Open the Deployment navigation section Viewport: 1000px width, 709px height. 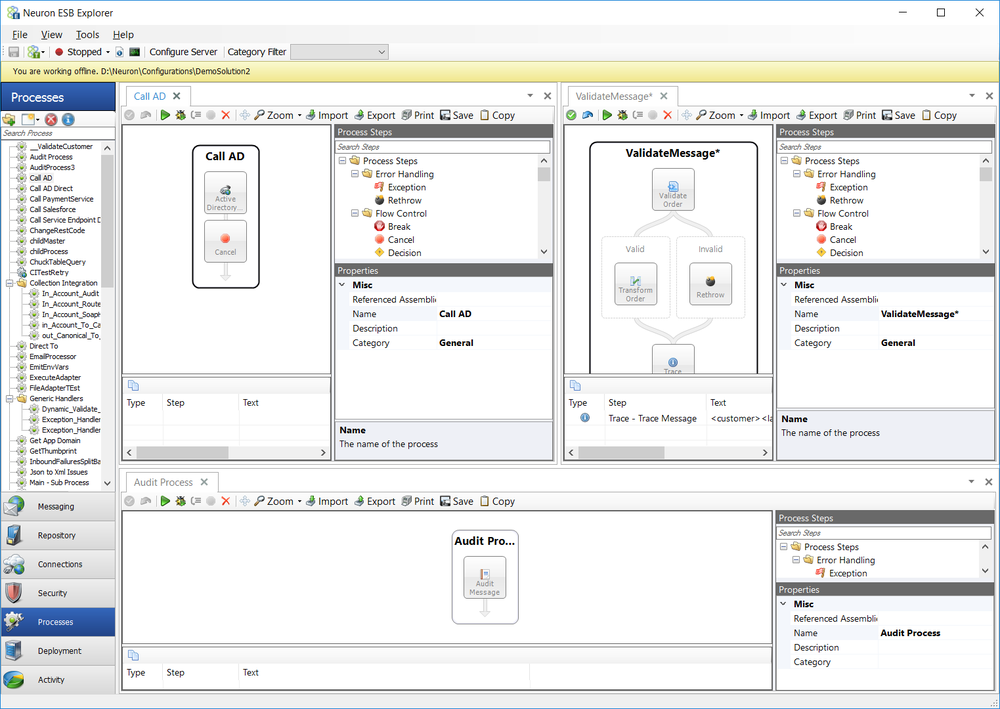click(x=58, y=650)
